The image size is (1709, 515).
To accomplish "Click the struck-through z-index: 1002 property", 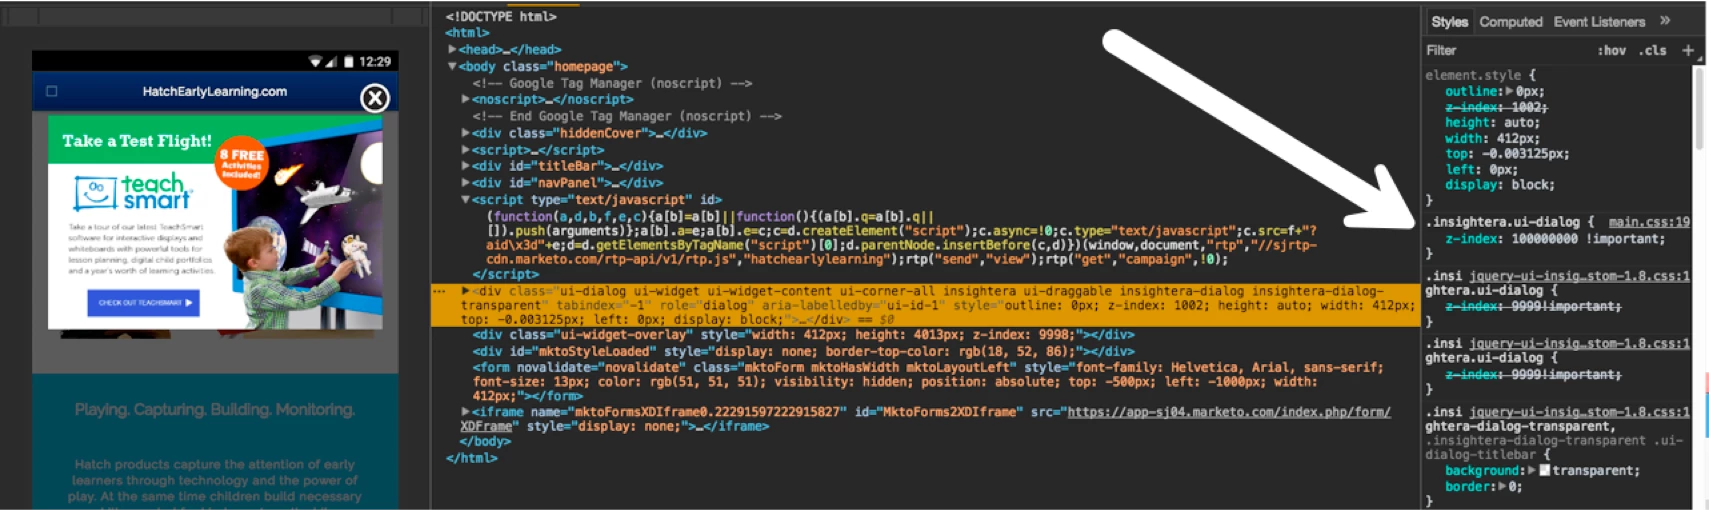I will pos(1496,107).
